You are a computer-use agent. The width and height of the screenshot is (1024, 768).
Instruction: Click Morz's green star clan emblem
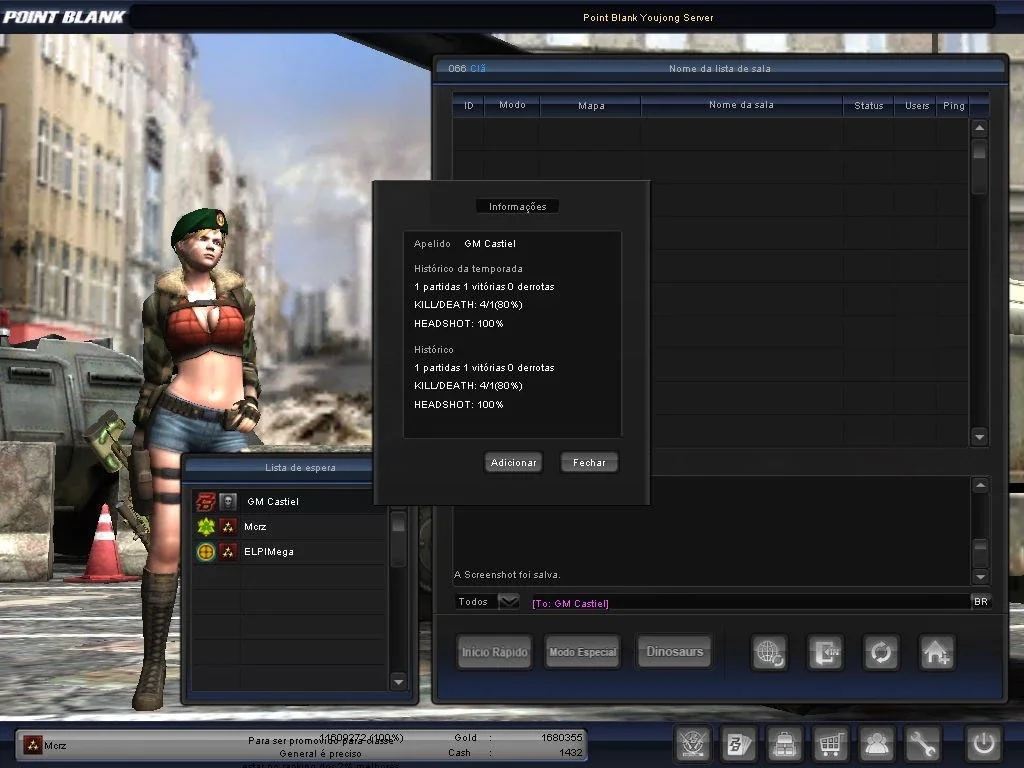pos(206,526)
